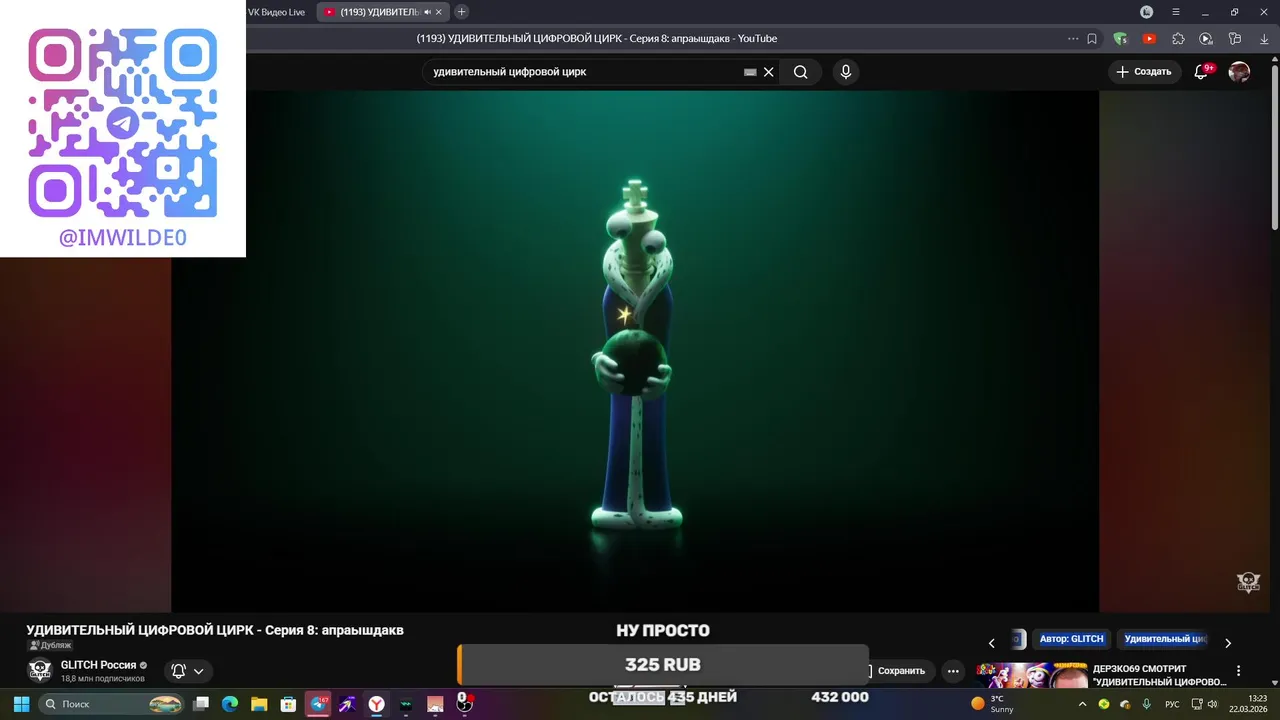
Task: Open File Explorer from taskbar
Action: [x=259, y=704]
